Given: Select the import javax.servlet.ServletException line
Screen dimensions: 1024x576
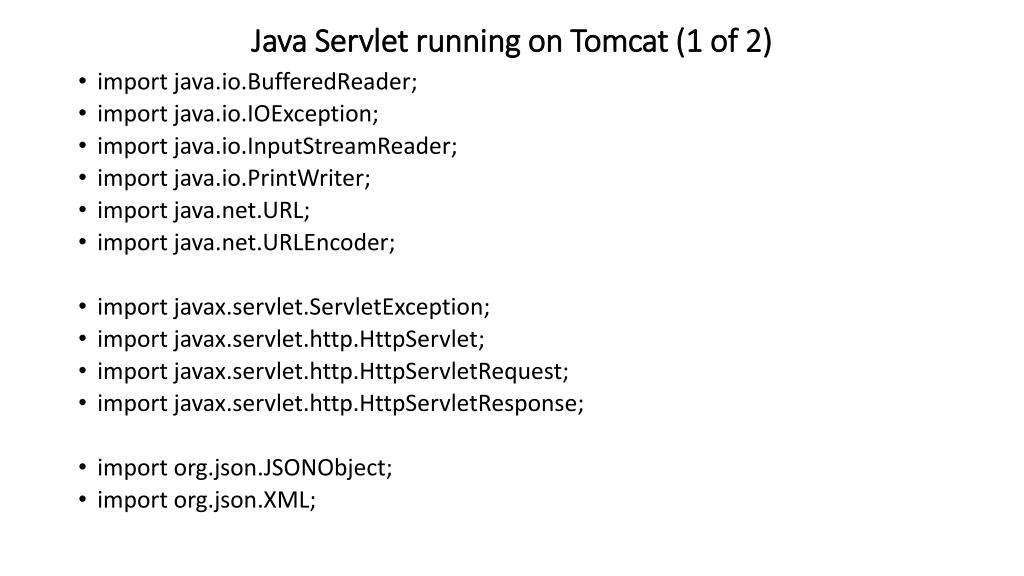Looking at the screenshot, I should point(293,307).
